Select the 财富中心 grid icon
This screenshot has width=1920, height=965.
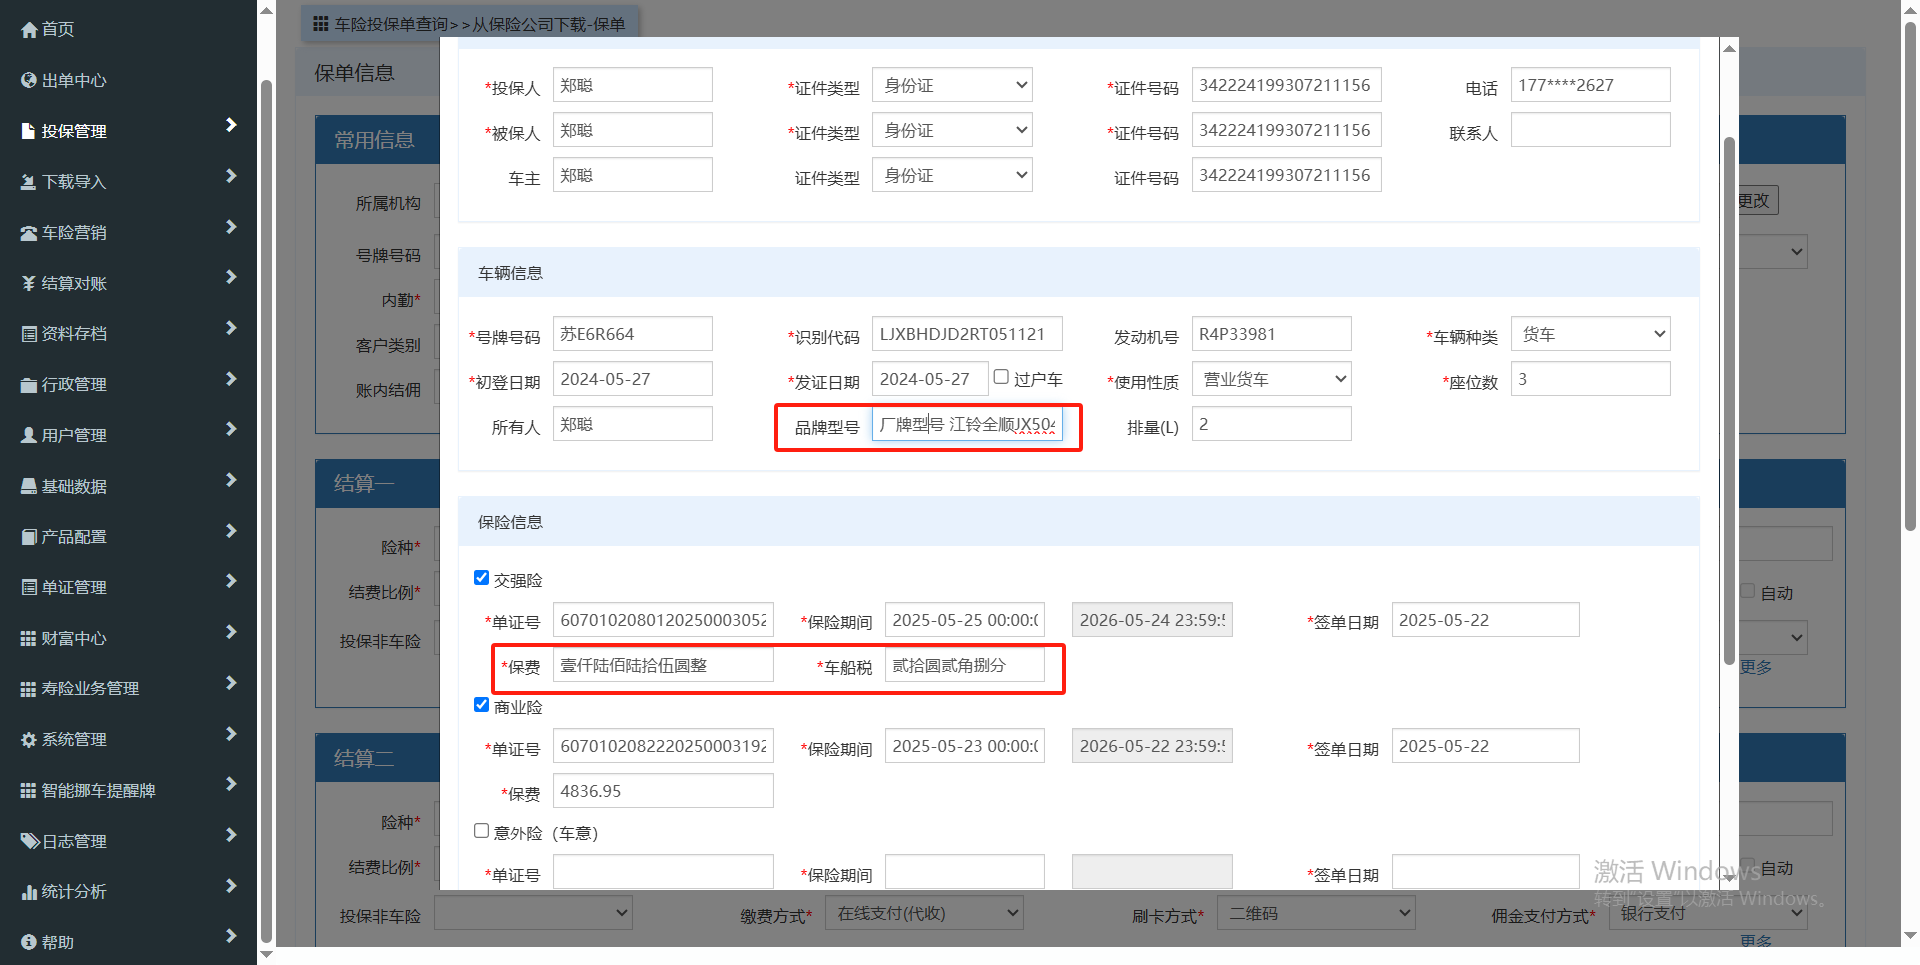29,639
